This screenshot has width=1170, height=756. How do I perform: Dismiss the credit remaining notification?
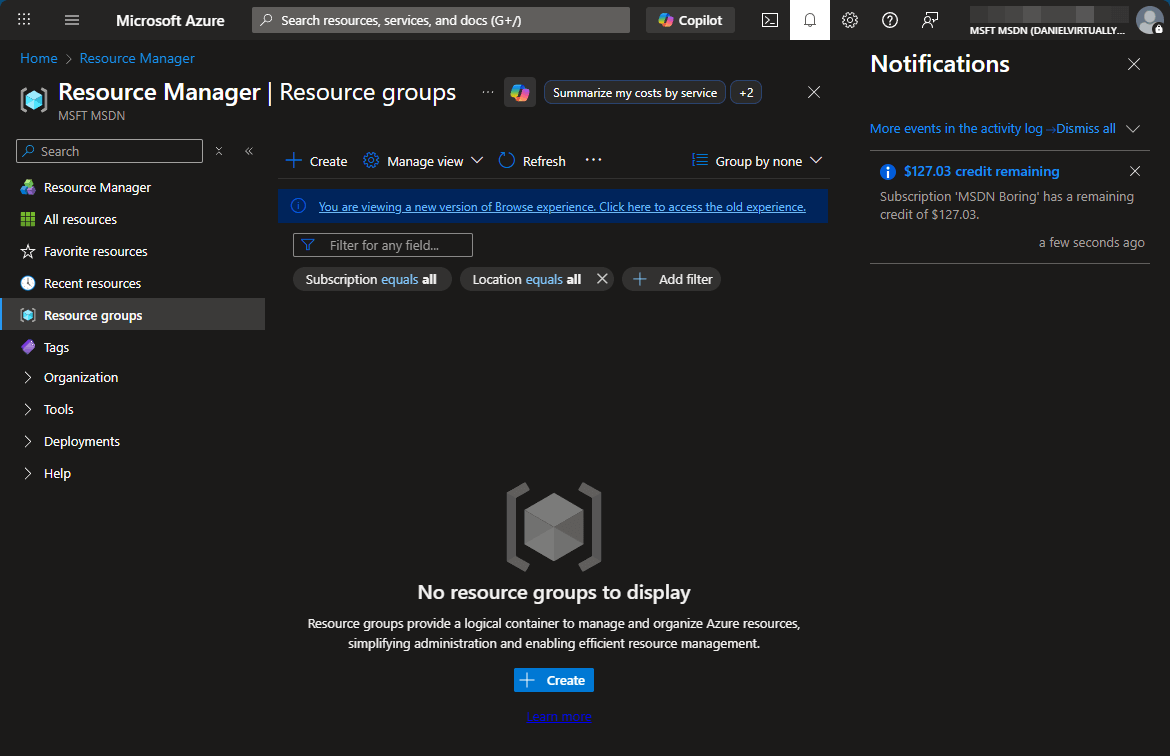(1135, 171)
